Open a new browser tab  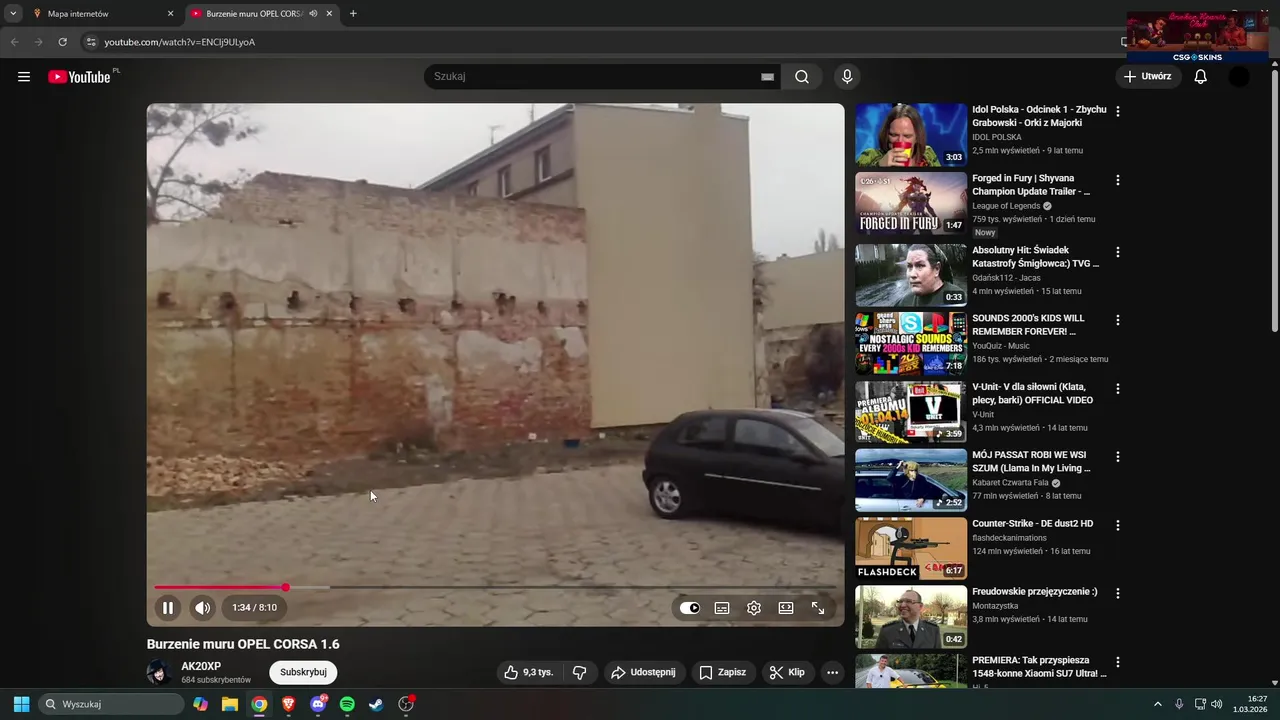click(x=353, y=14)
